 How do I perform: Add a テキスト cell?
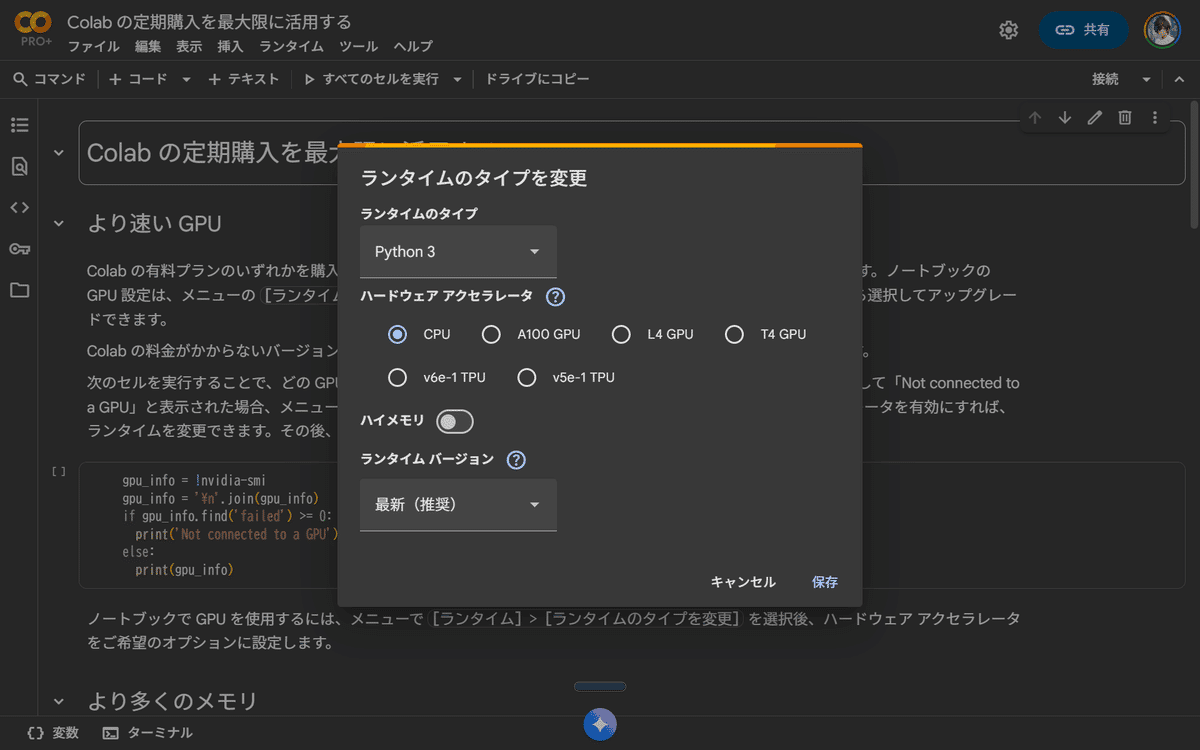click(244, 79)
